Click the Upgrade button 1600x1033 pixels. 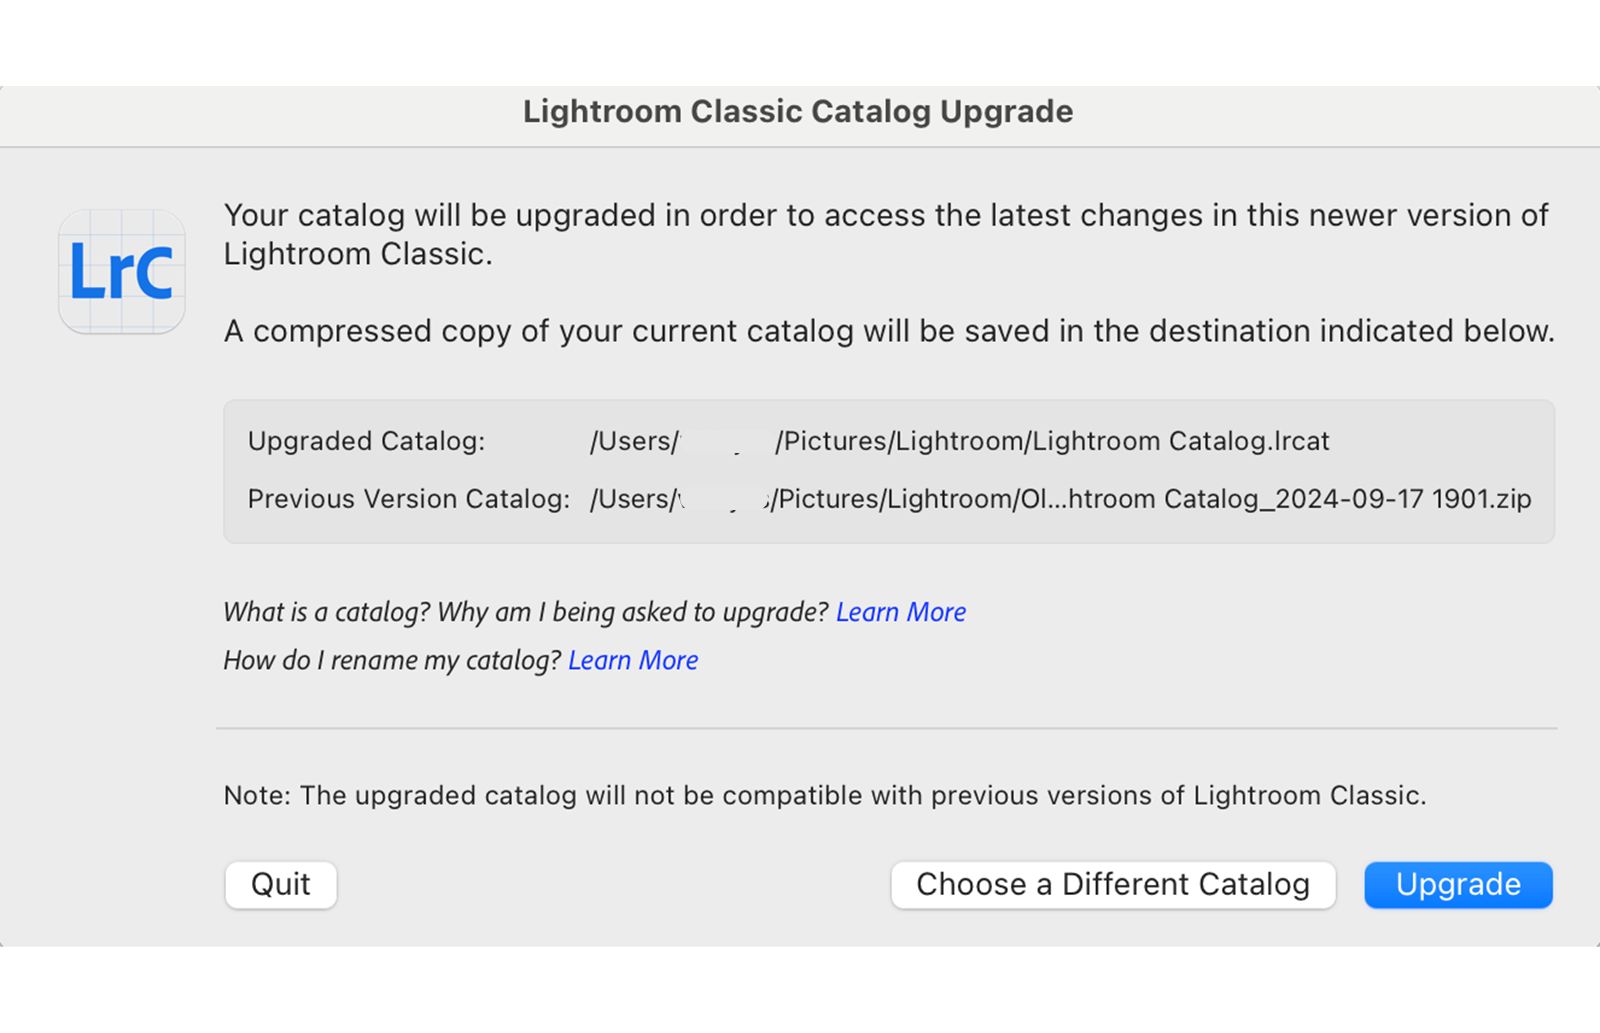pos(1457,884)
